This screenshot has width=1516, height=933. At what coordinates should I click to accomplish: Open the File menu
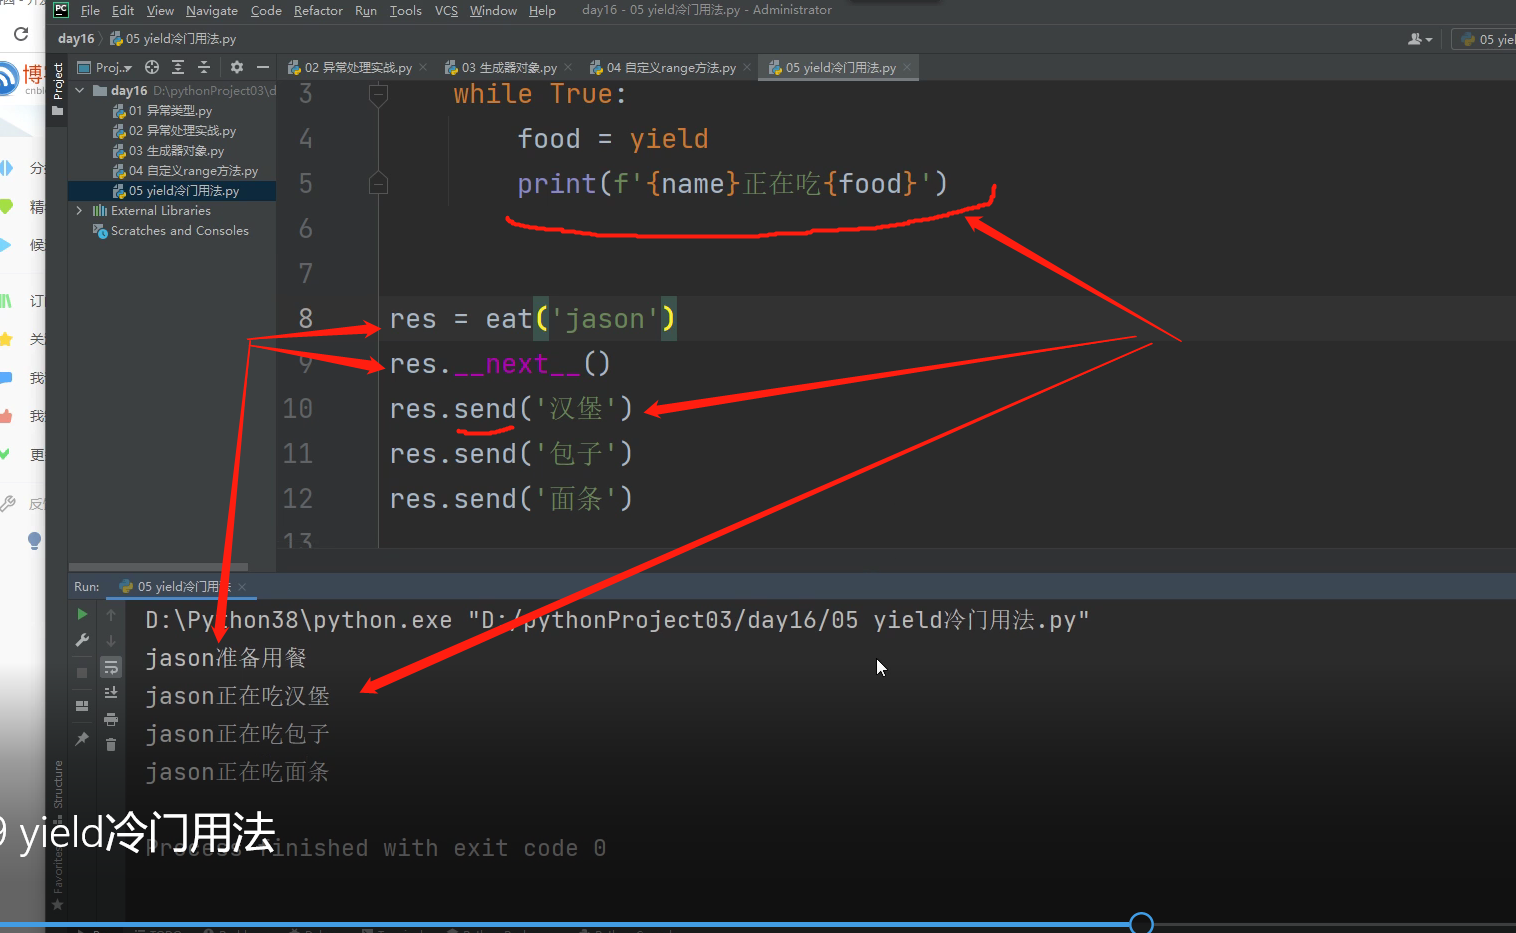tap(90, 10)
